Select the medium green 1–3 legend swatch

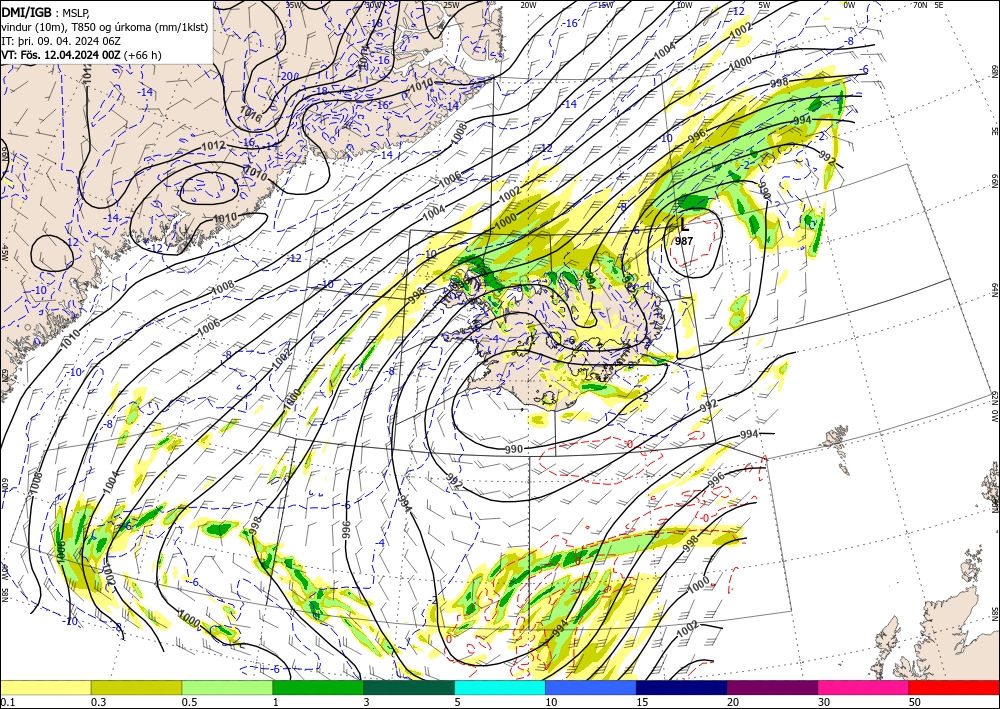318,687
